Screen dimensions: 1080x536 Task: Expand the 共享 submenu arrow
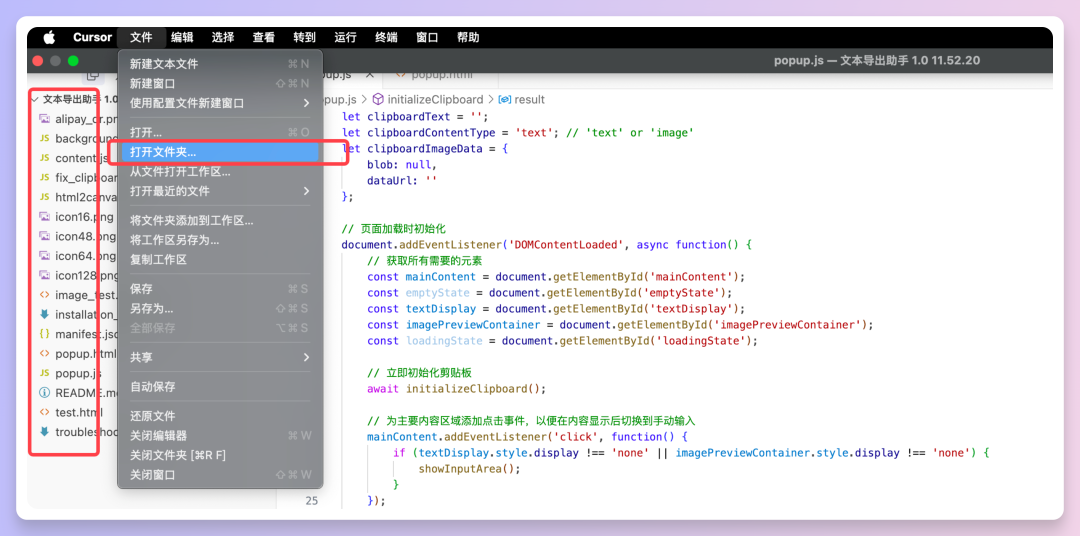click(x=307, y=357)
